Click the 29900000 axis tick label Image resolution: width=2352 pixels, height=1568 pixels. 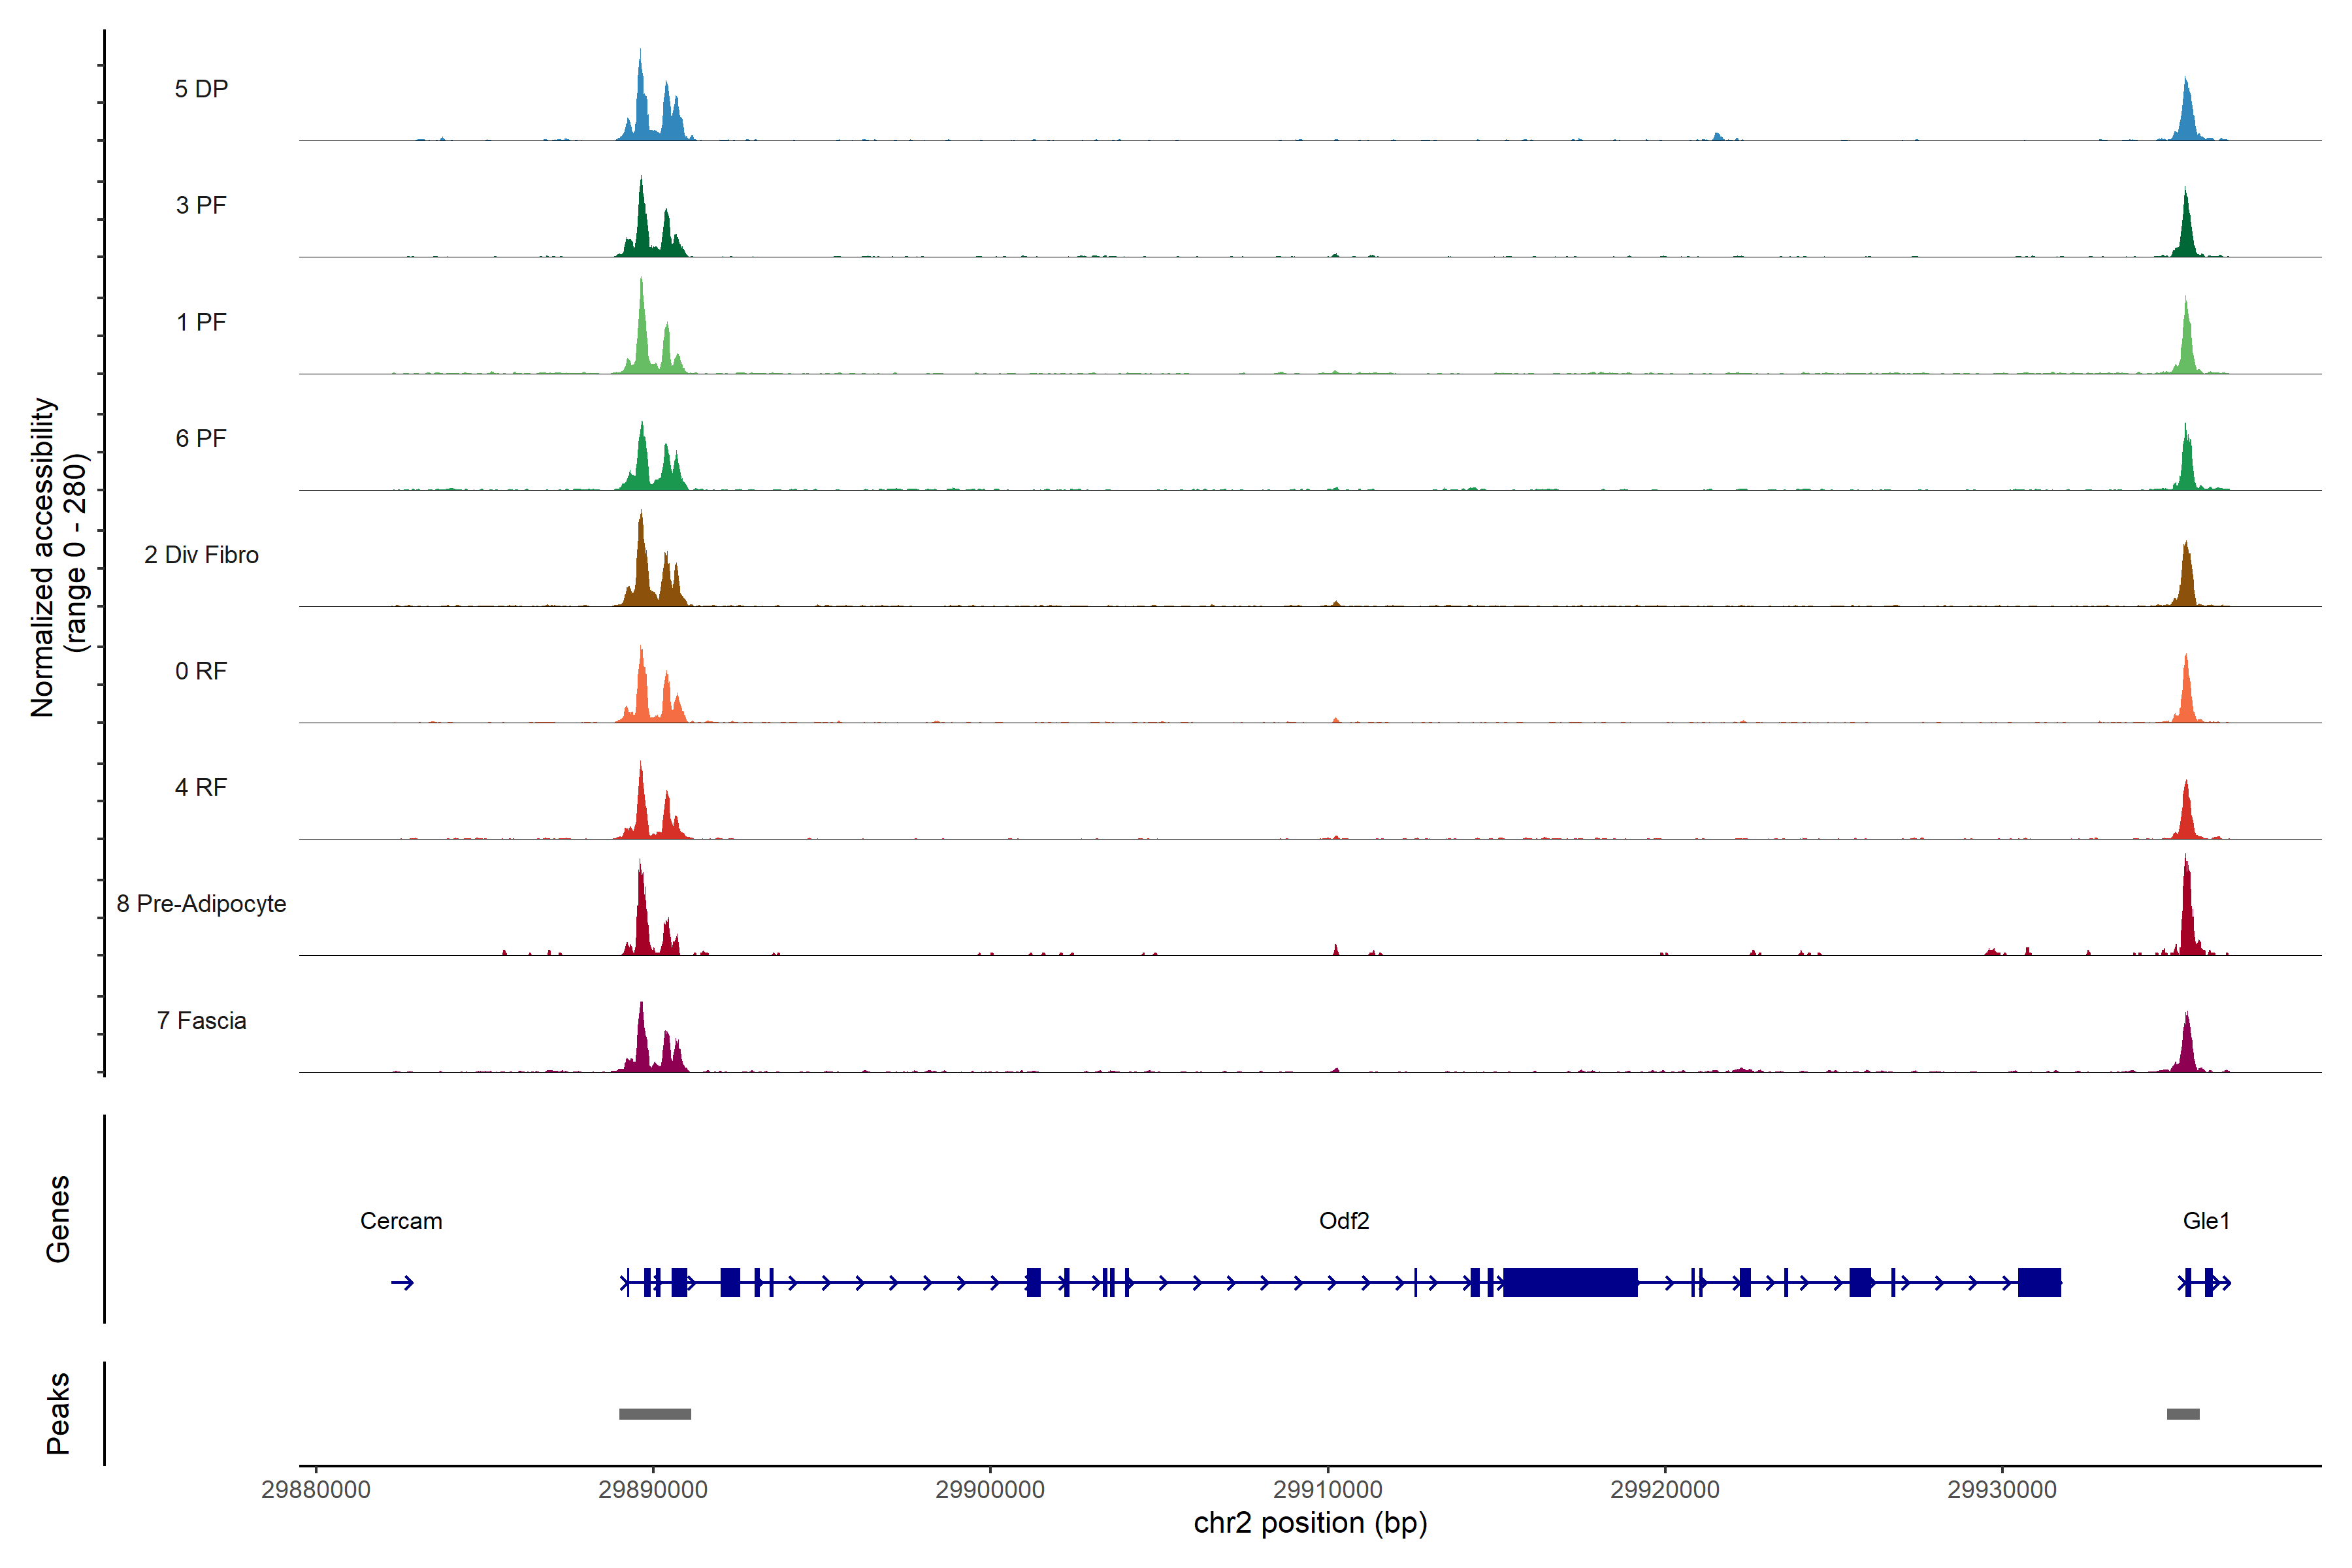[x=990, y=1490]
